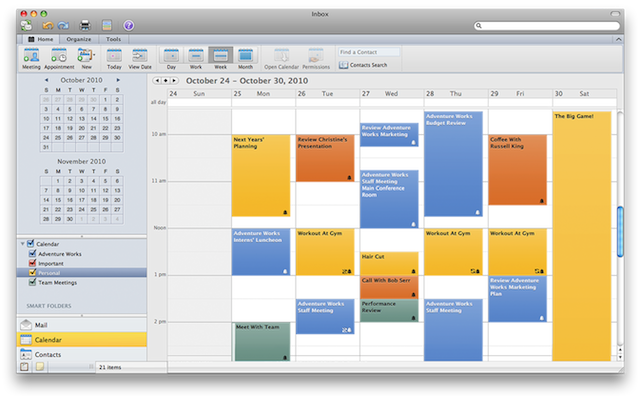The image size is (640, 397).
Task: Open the New item dropdown arrow
Action: pos(94,54)
